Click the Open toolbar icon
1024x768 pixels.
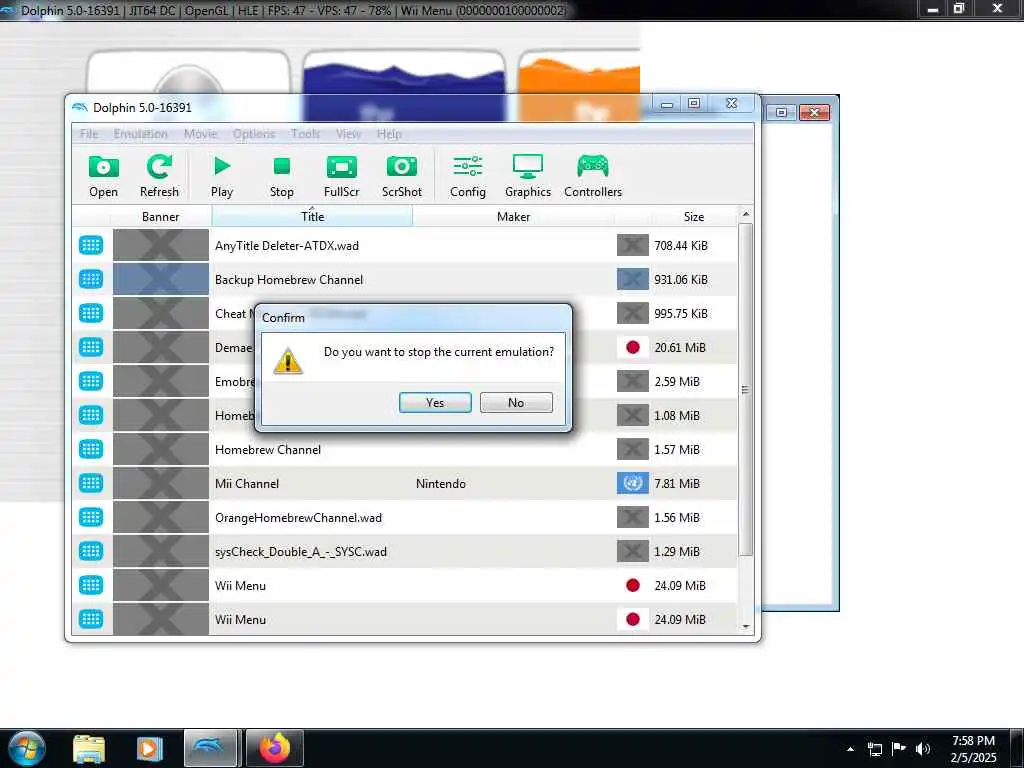click(x=103, y=176)
